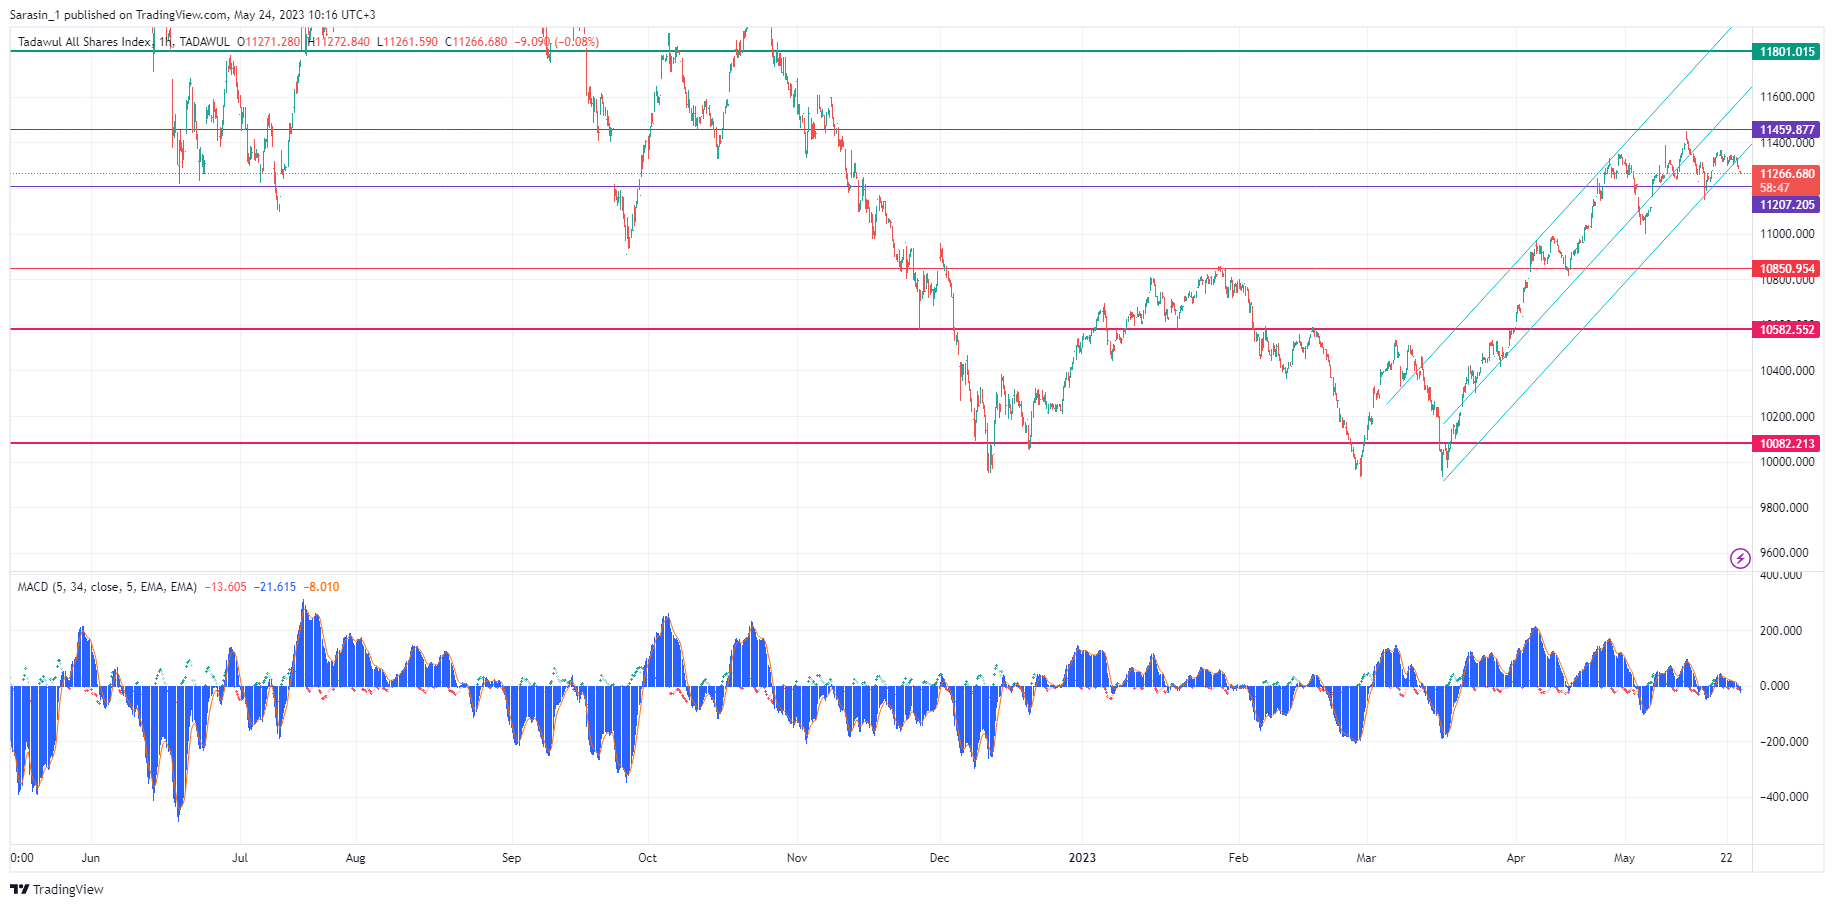Viewport: 1834px width, 907px height.
Task: Click the MACD axis value −200.000
Action: click(x=1784, y=742)
